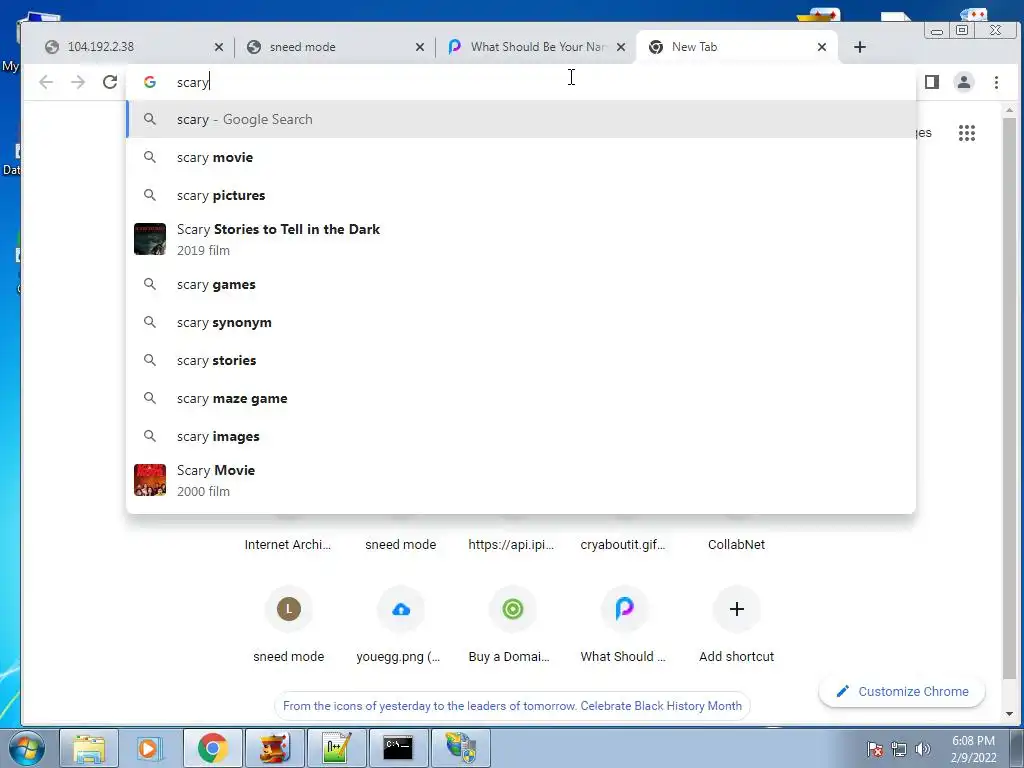Pick the scary maze game suggestion
This screenshot has height=768, width=1024.
click(521, 398)
